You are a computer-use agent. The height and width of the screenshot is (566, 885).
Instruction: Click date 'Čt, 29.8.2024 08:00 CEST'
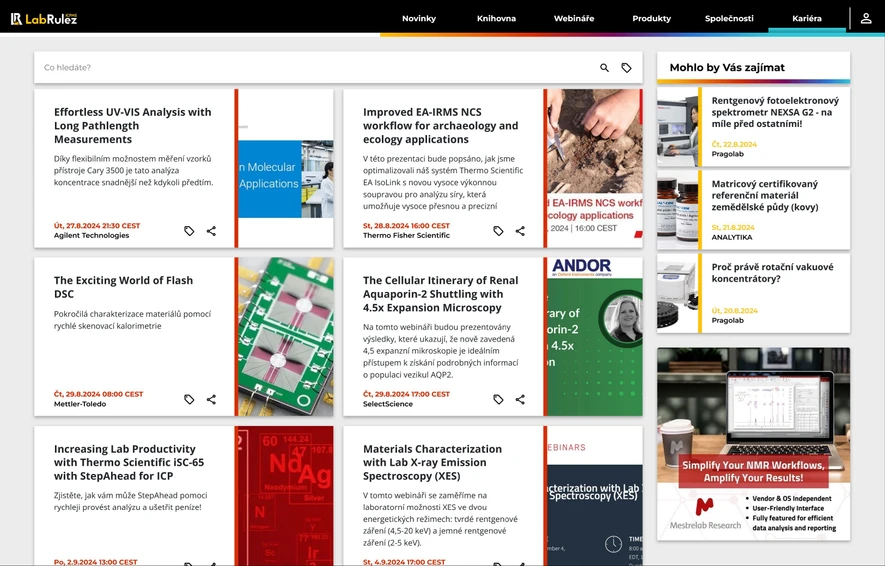coord(98,394)
